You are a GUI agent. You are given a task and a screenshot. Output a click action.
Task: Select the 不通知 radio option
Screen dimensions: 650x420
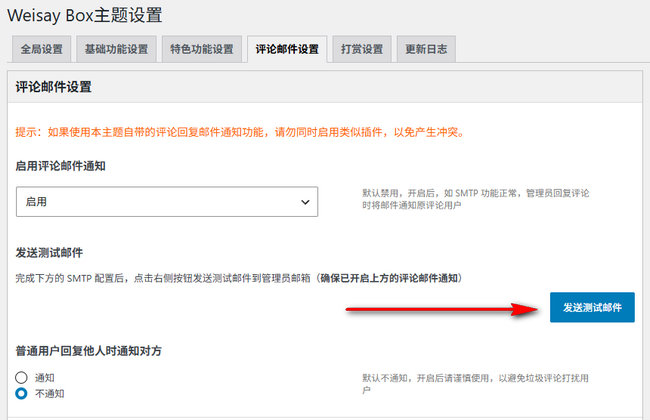pos(21,393)
